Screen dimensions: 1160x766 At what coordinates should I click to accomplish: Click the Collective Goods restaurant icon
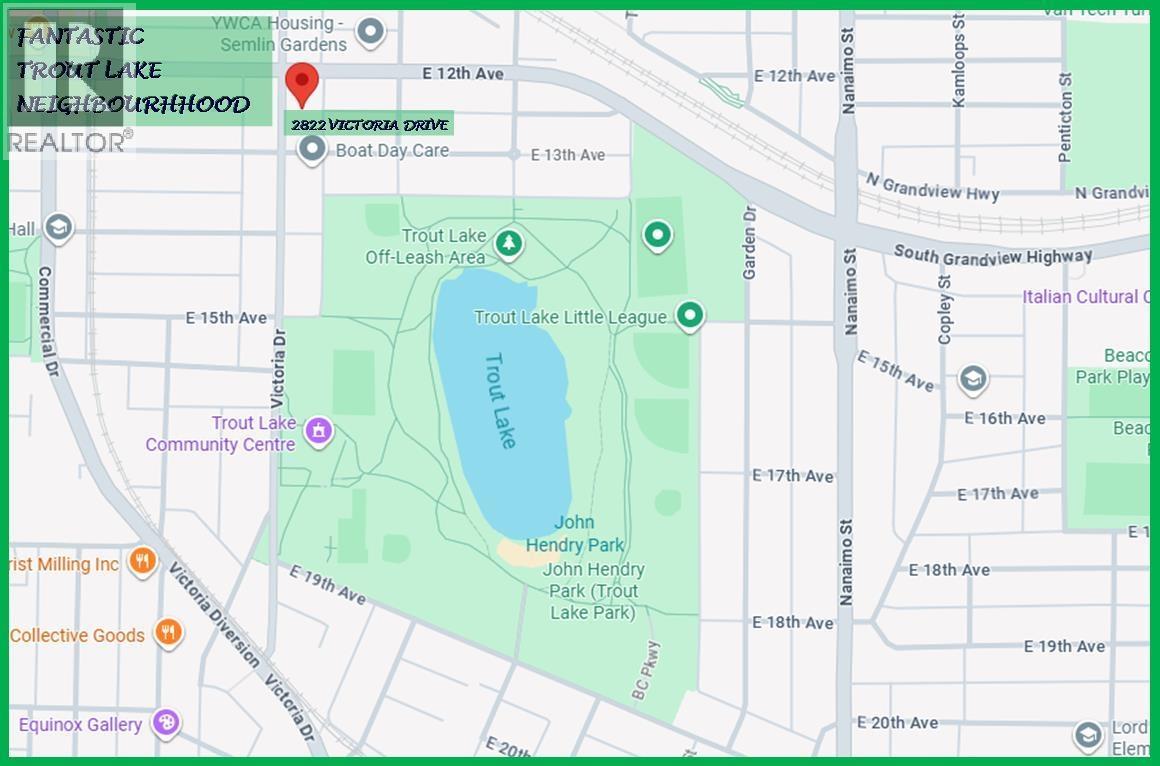pyautogui.click(x=168, y=634)
